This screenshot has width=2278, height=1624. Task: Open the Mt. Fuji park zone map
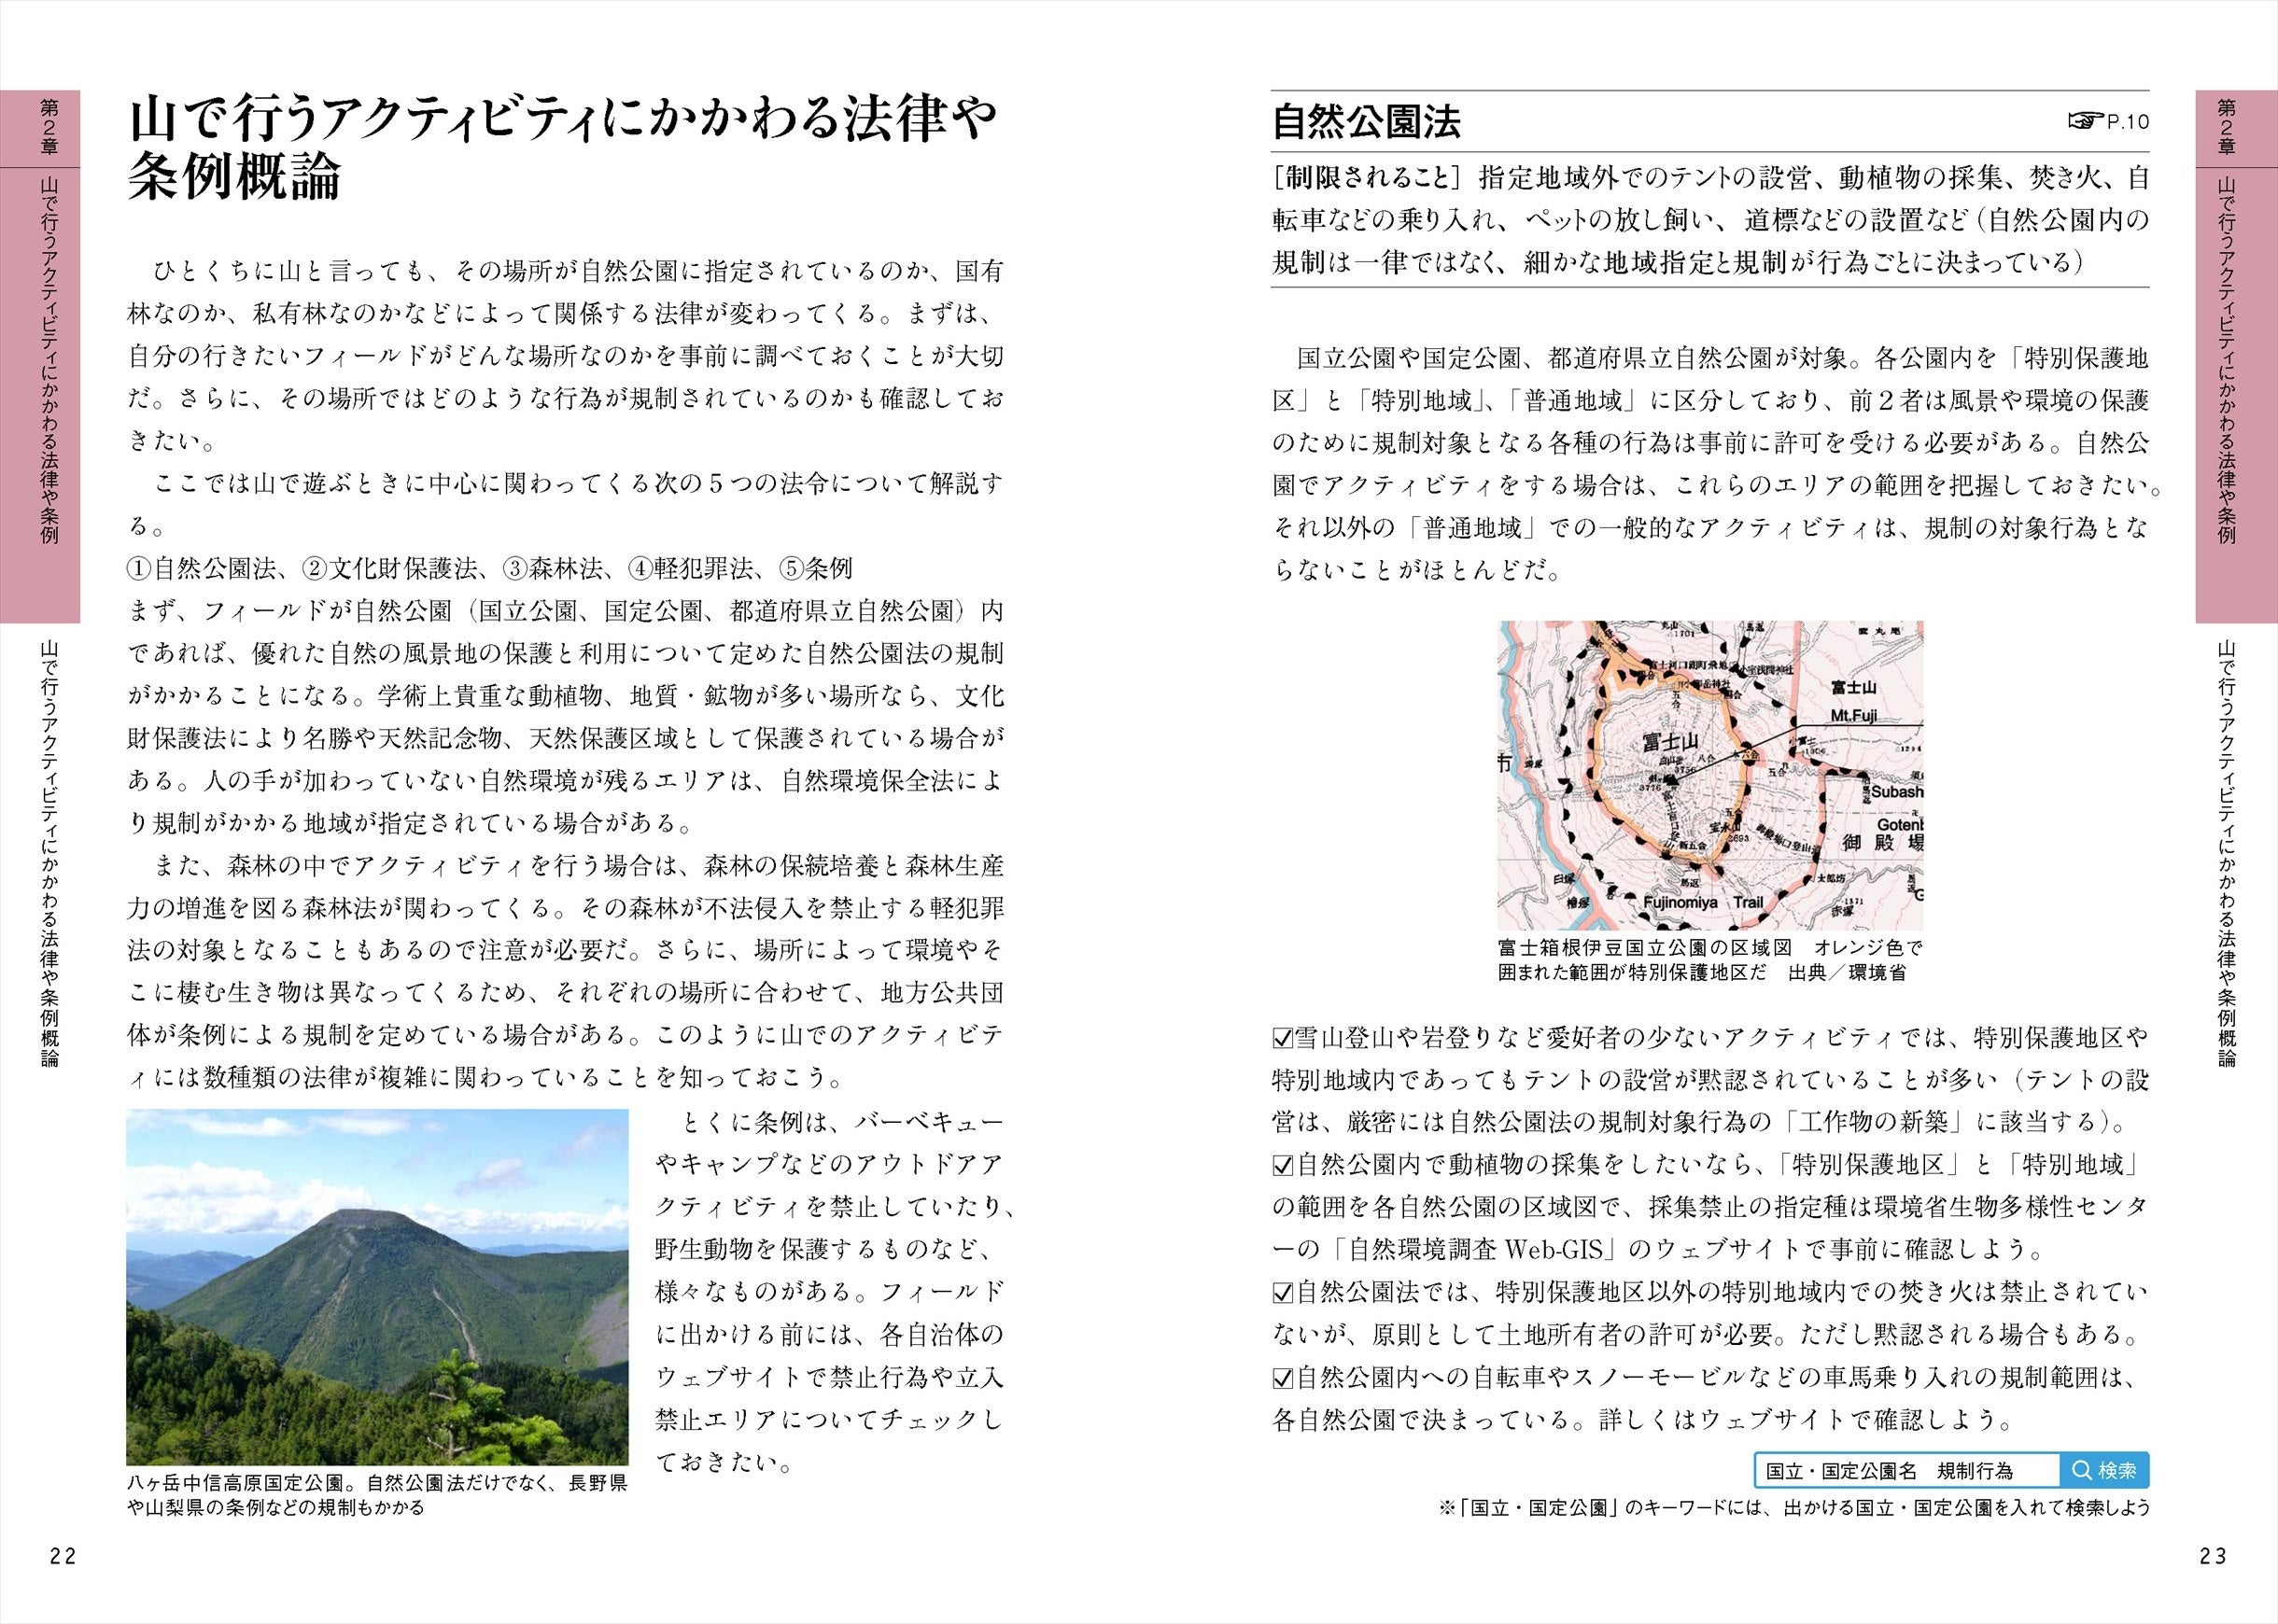(x=1709, y=775)
